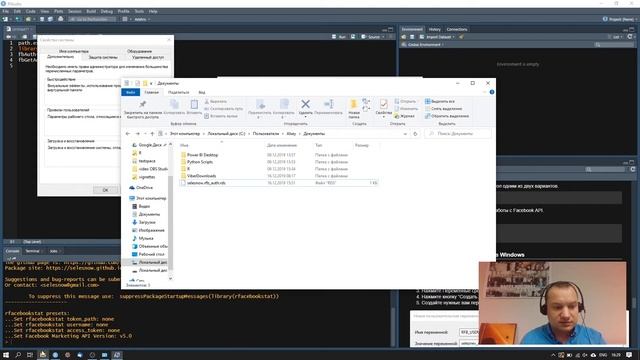Open the blue 'Файл' tab in Explorer
640x360 pixels.
tap(131, 92)
